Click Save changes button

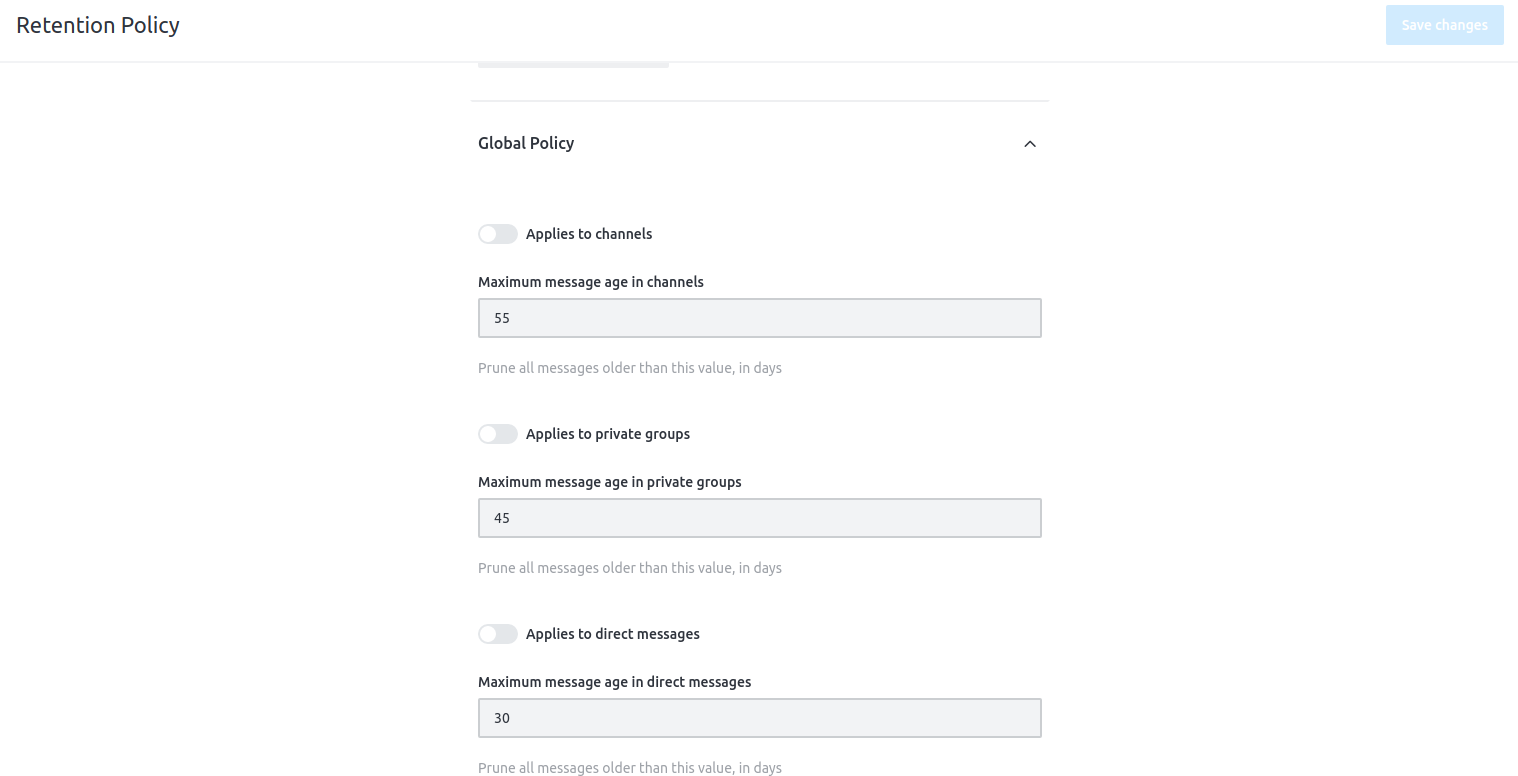point(1444,25)
